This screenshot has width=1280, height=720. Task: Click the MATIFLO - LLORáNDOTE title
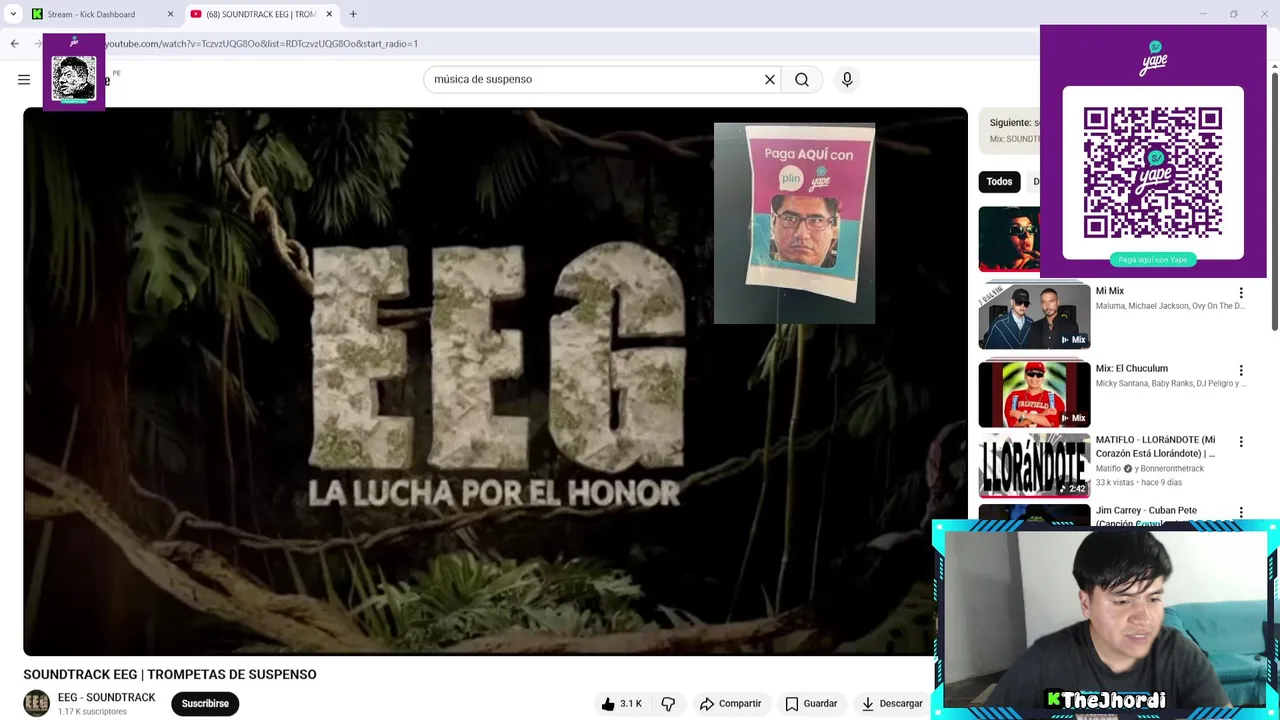(x=1155, y=447)
